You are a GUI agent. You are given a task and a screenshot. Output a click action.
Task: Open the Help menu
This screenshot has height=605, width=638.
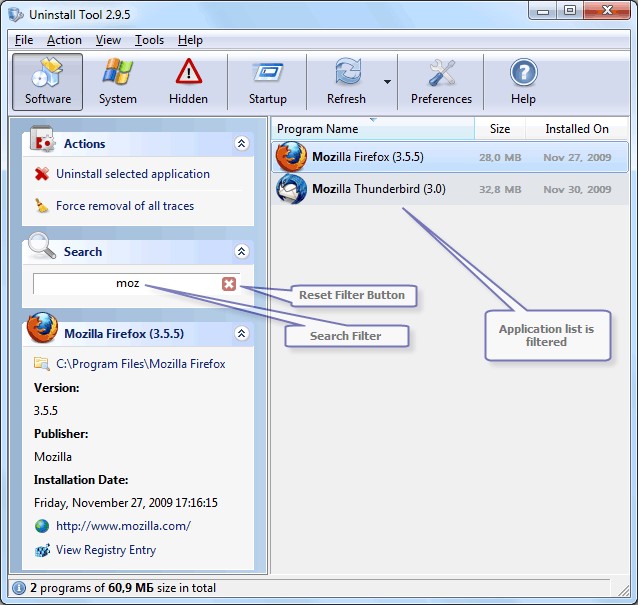pos(190,40)
